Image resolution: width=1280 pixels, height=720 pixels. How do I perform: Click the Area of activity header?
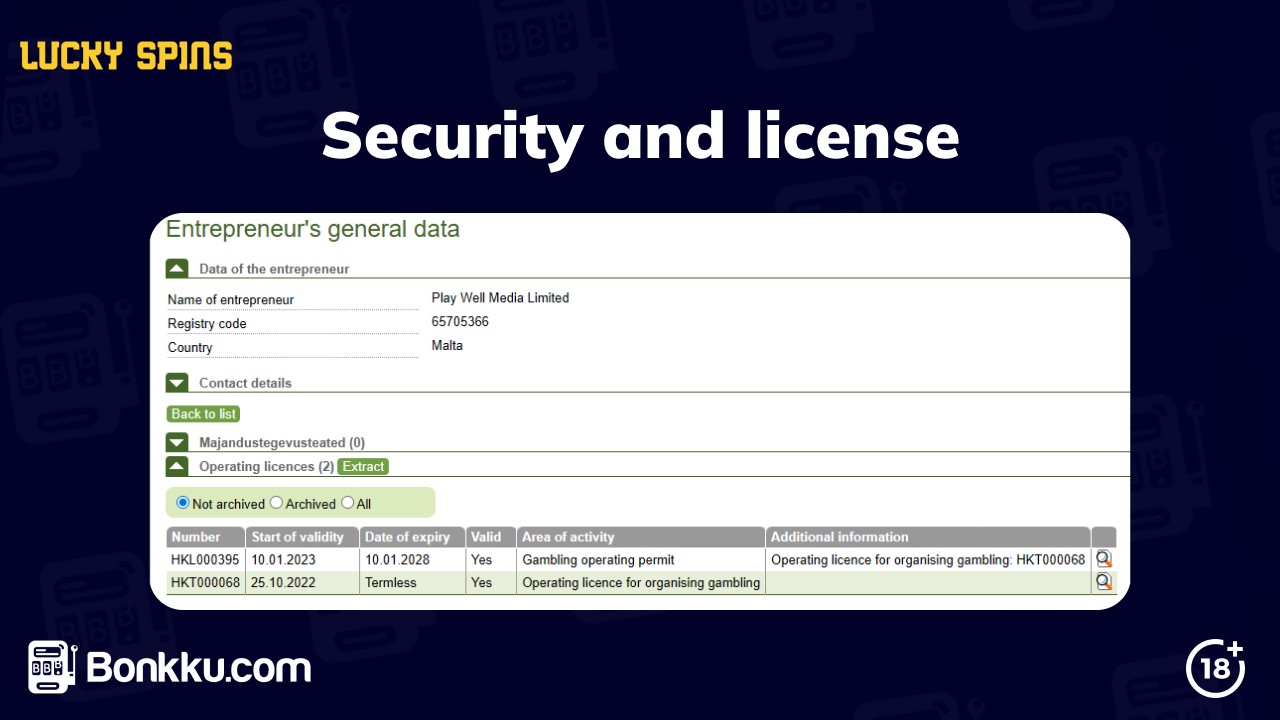(x=641, y=537)
